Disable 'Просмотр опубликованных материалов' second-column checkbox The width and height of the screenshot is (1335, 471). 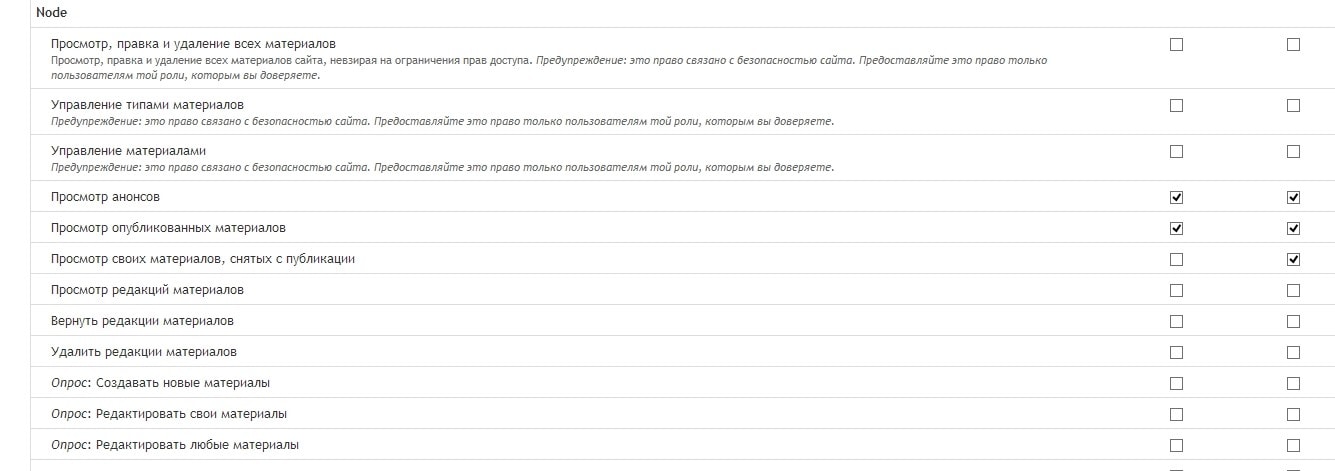click(1293, 228)
